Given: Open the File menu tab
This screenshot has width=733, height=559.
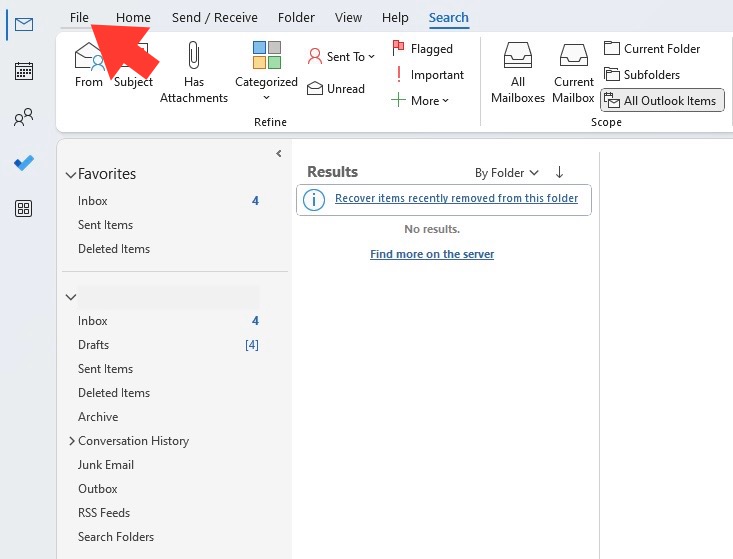Looking at the screenshot, I should pos(79,17).
